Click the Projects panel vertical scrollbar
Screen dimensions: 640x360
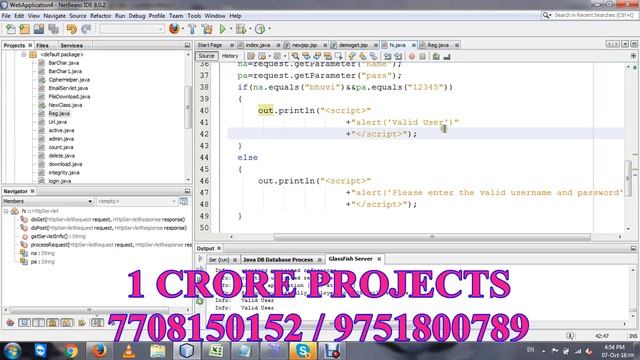click(x=188, y=107)
